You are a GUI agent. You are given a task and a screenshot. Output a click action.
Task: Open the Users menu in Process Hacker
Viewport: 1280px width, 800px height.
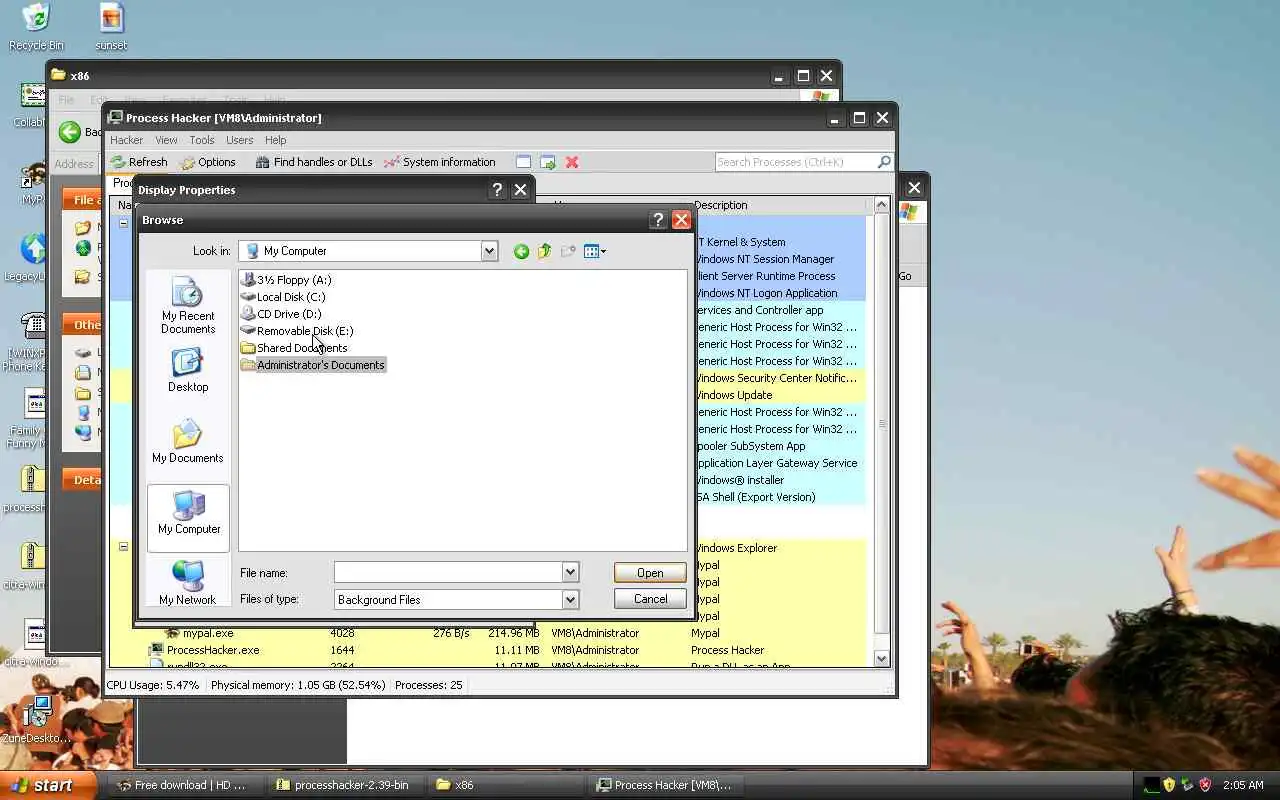[239, 140]
